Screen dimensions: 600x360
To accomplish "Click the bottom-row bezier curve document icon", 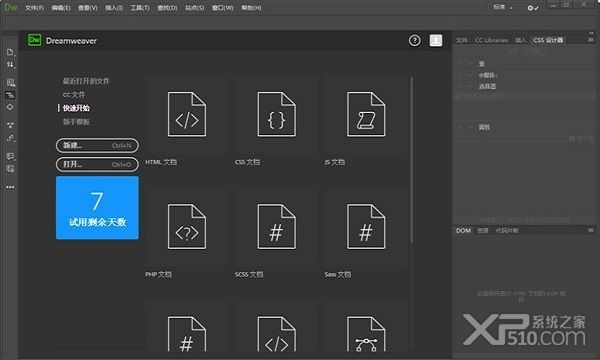I will point(366,334).
